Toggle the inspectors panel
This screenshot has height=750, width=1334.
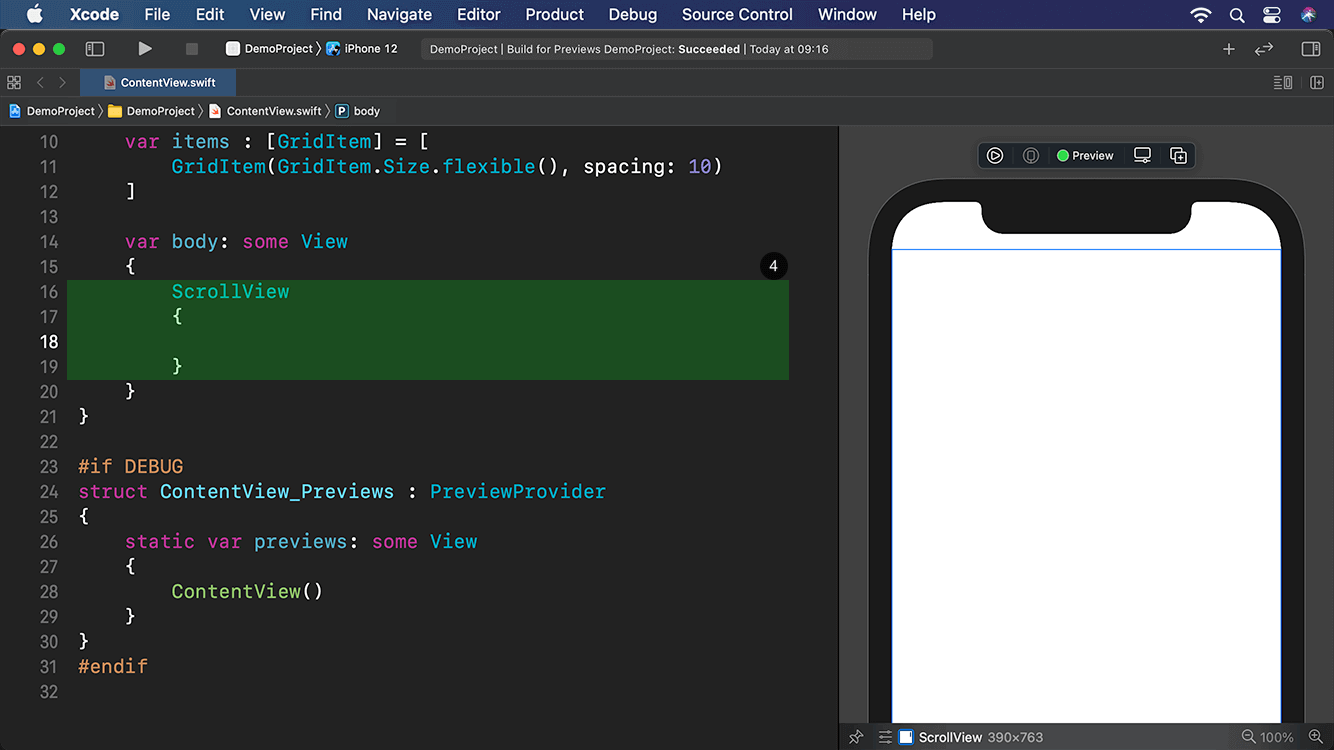point(1311,49)
